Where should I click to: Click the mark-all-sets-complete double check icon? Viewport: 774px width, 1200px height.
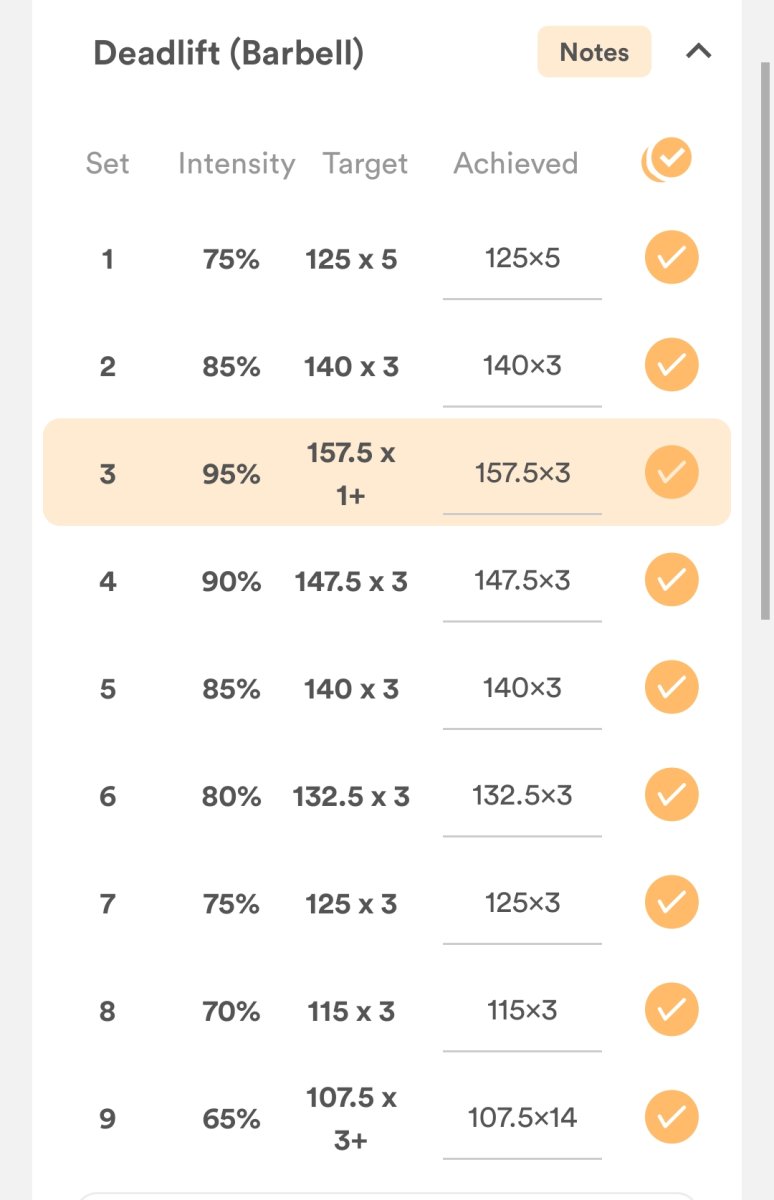point(668,160)
